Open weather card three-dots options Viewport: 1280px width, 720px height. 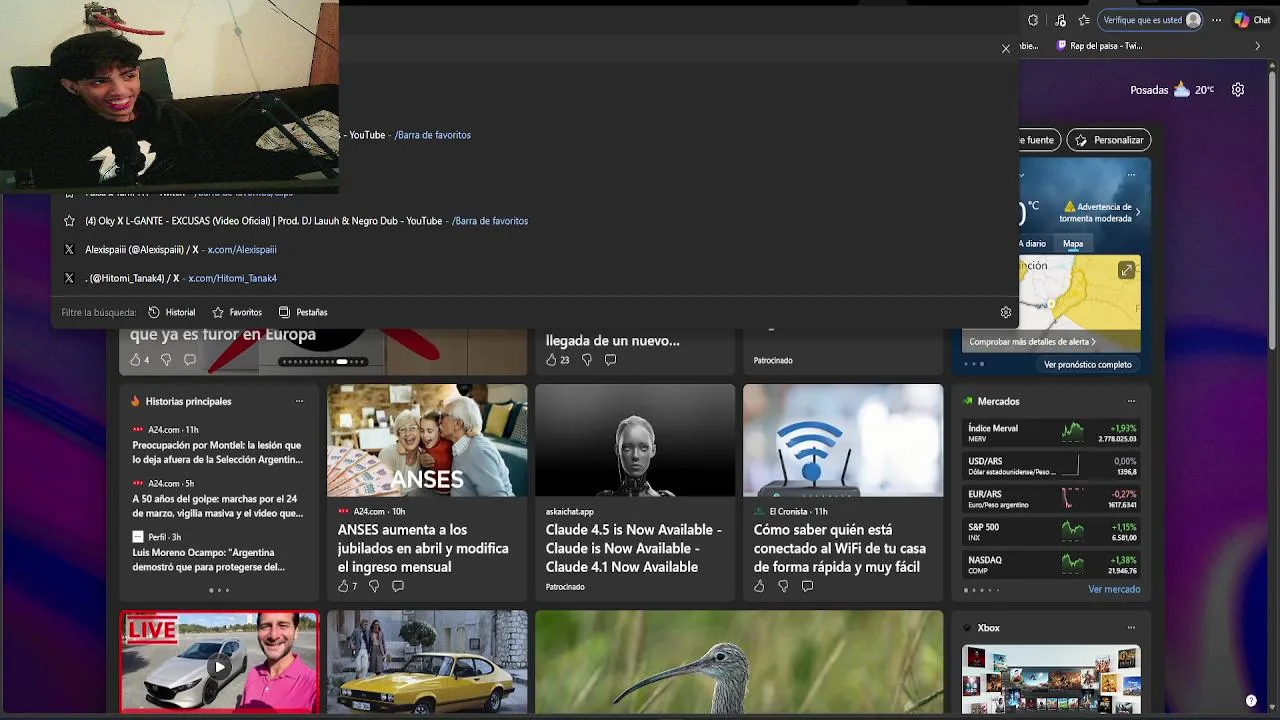(1131, 175)
